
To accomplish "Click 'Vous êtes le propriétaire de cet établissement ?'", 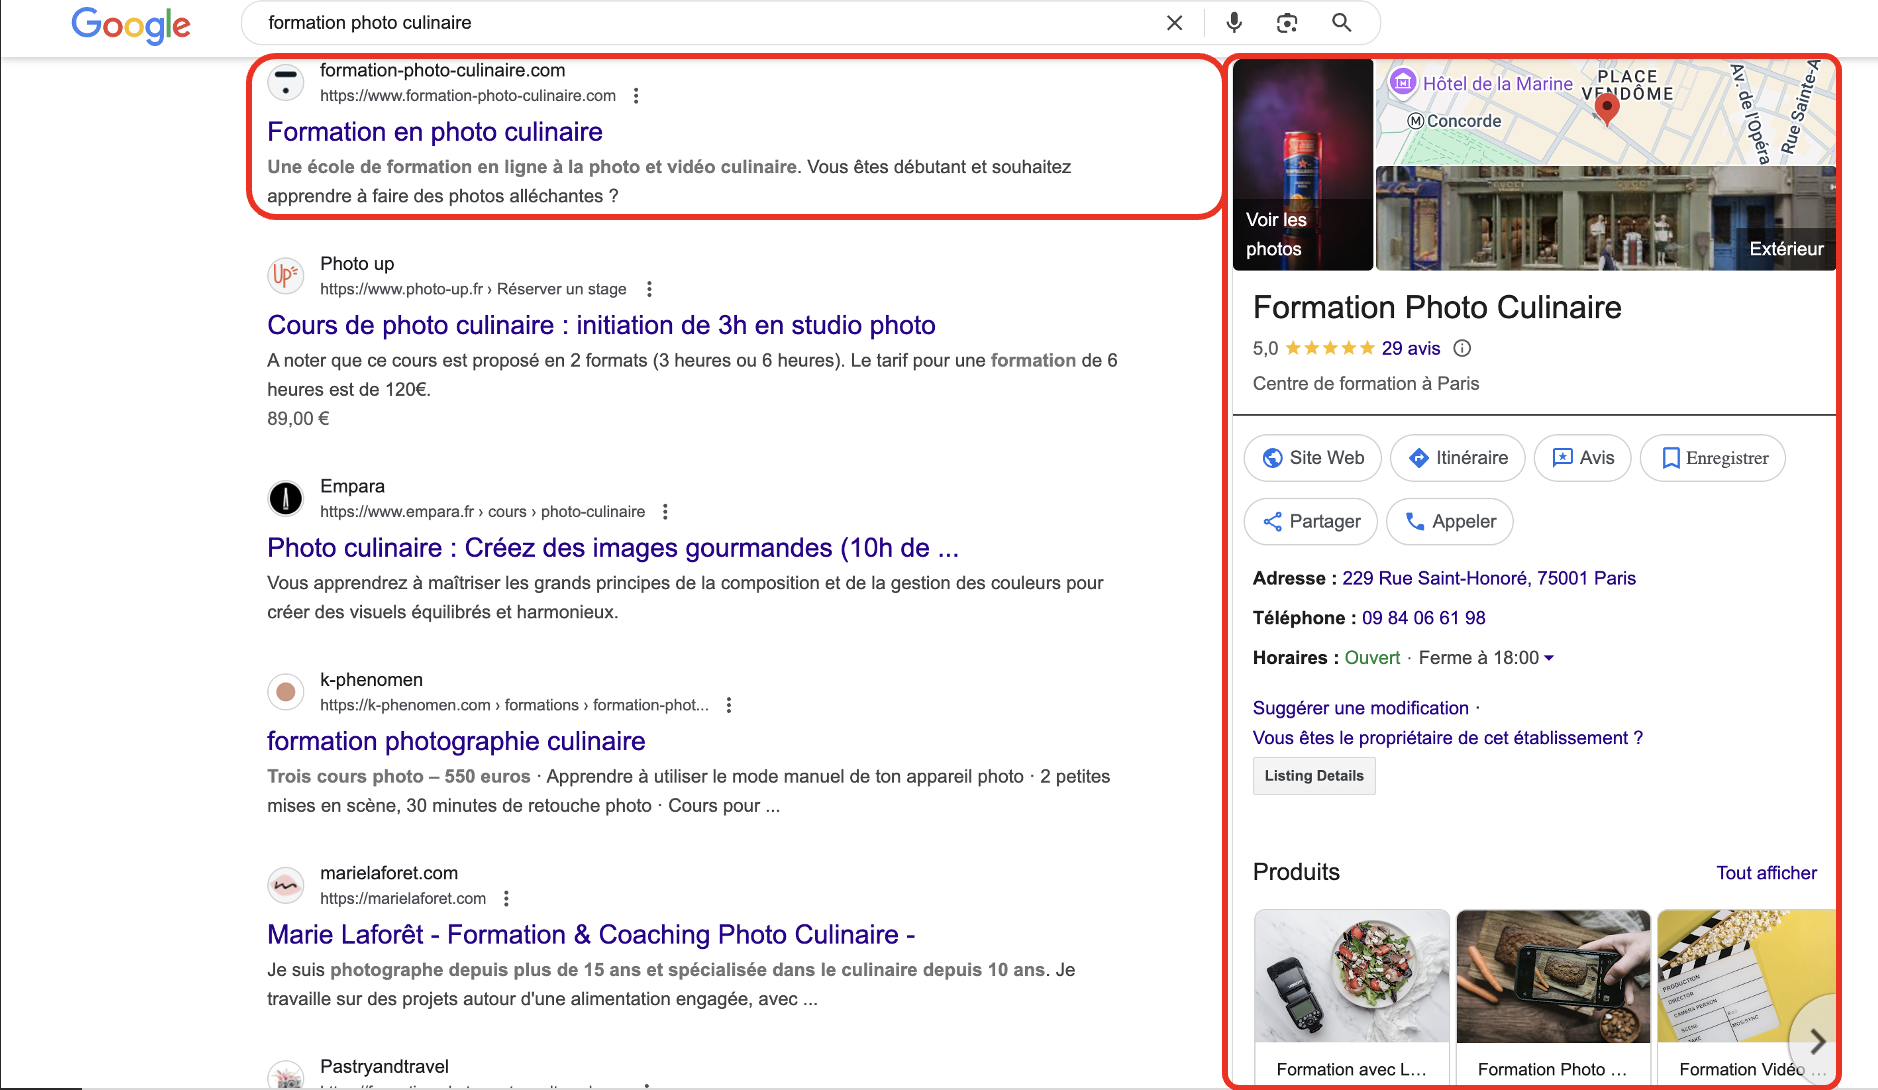I will pos(1448,738).
